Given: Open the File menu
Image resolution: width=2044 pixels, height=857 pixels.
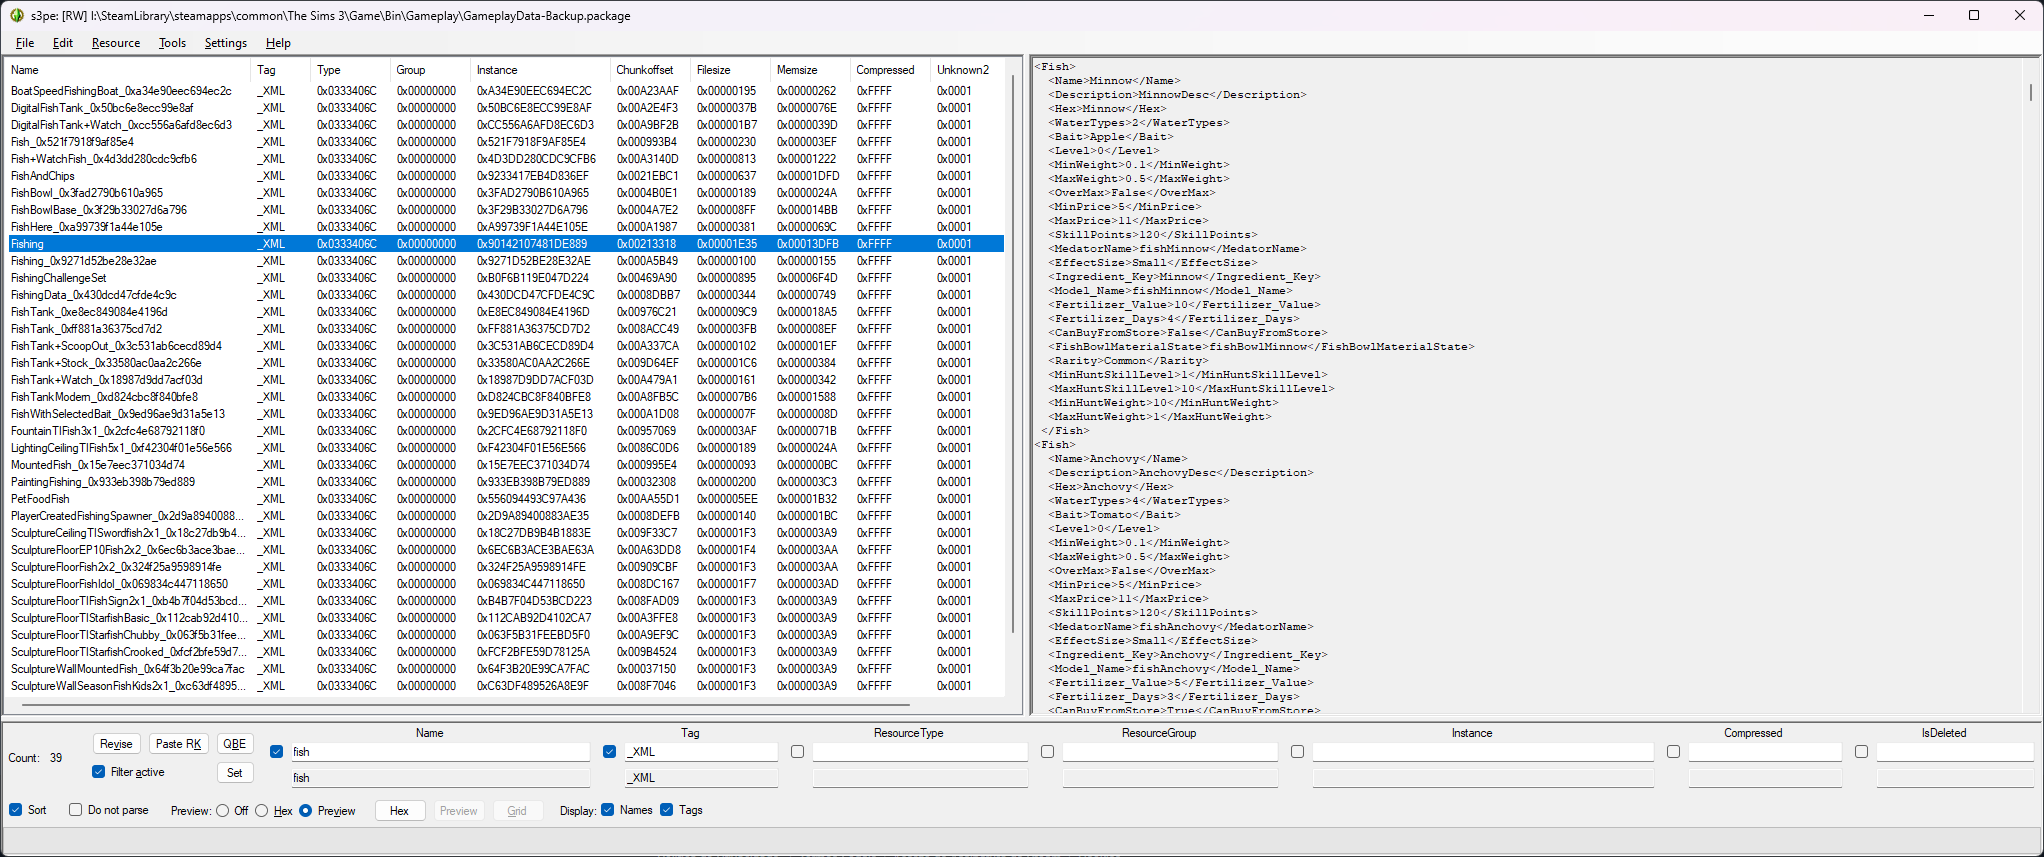Looking at the screenshot, I should 25,43.
